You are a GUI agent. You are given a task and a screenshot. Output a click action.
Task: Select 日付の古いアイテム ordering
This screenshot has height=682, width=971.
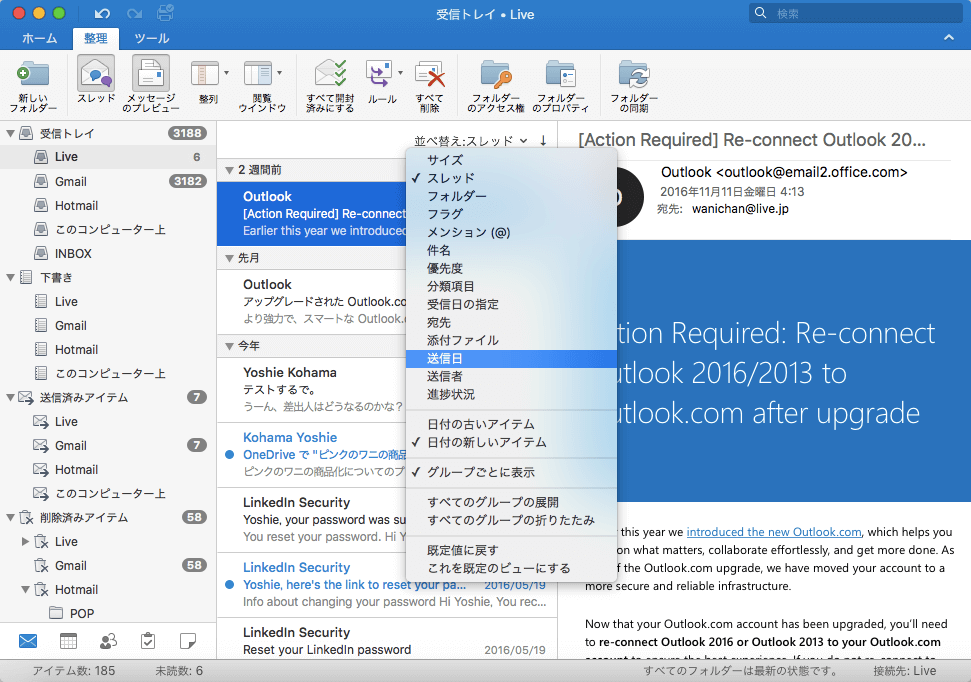pos(512,424)
